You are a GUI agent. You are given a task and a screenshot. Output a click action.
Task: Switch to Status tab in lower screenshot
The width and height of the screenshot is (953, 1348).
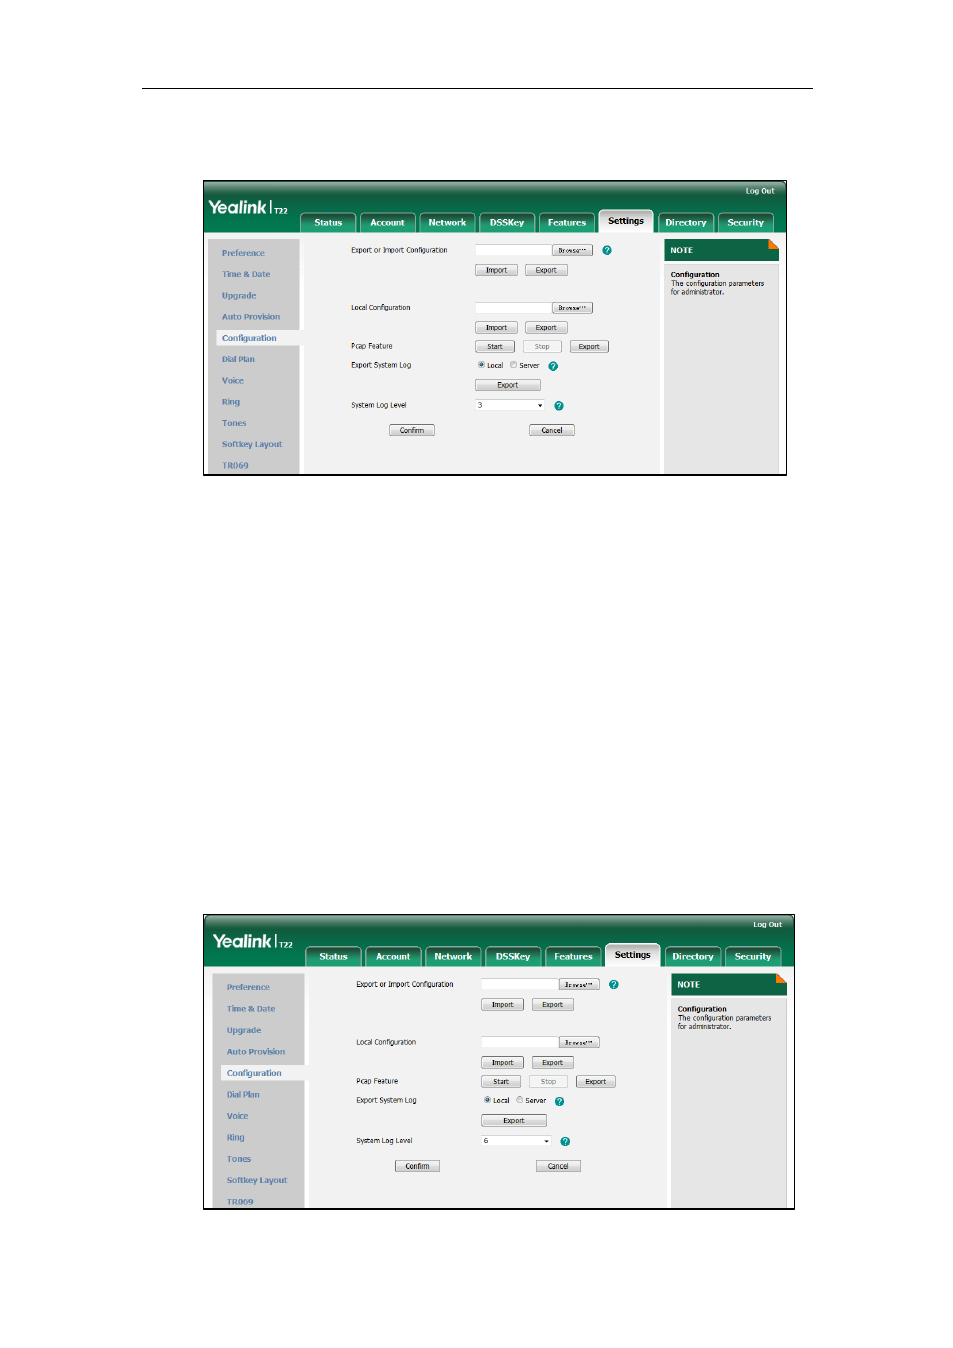click(x=333, y=957)
